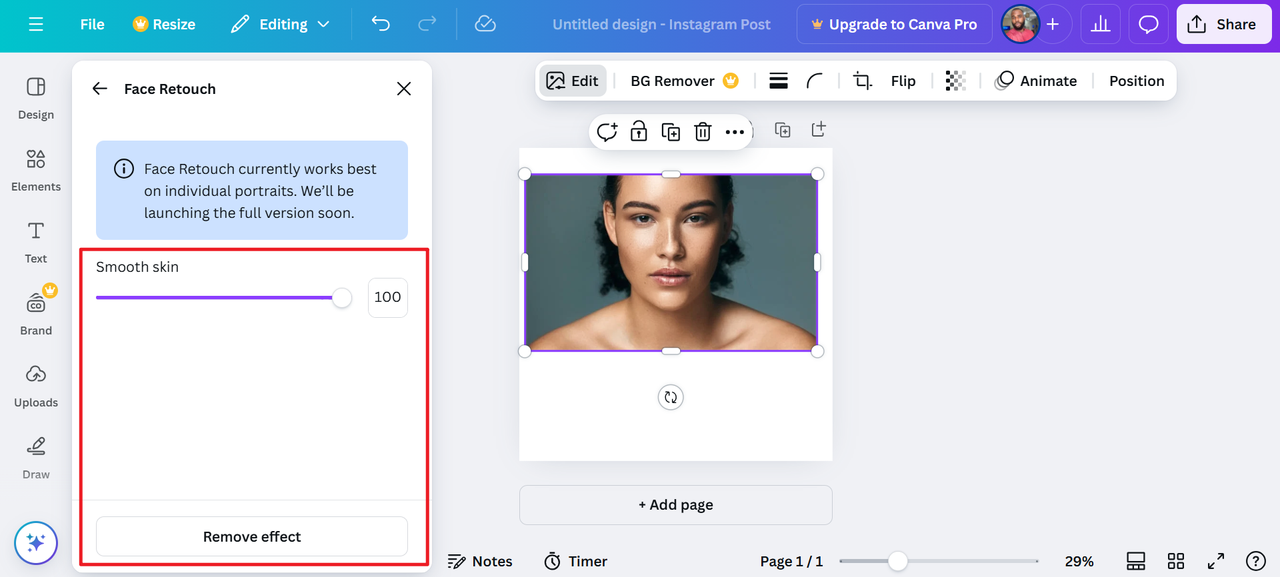This screenshot has width=1280, height=577.
Task: Add collaborators with the plus icon
Action: (1052, 24)
